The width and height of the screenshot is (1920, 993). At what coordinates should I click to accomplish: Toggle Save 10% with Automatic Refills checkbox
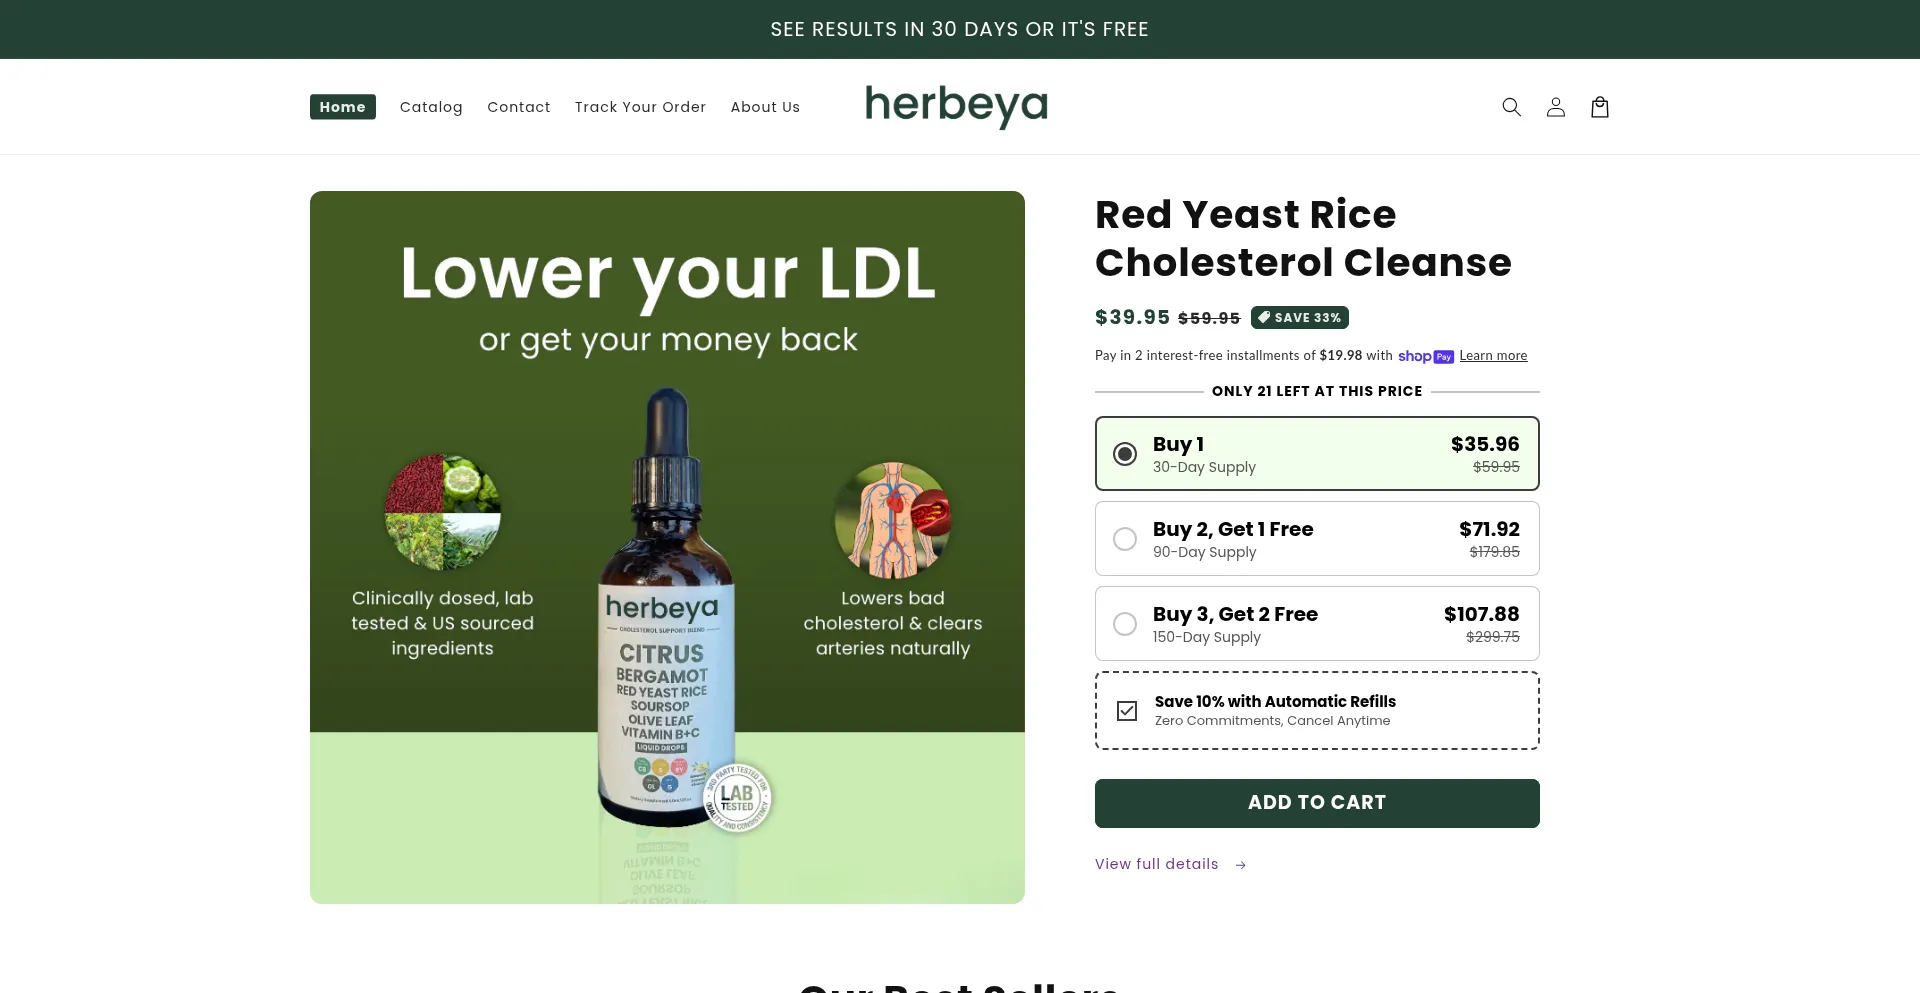tap(1127, 711)
